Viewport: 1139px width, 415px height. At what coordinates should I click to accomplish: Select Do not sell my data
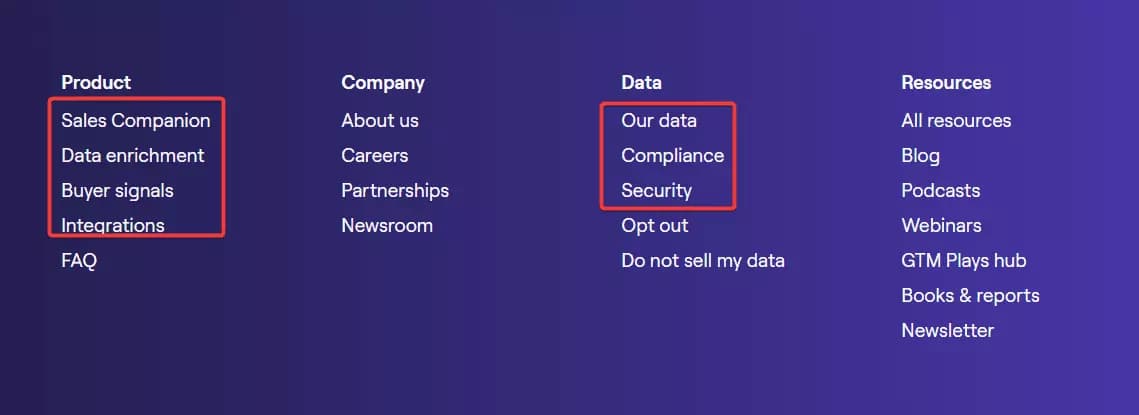(702, 261)
